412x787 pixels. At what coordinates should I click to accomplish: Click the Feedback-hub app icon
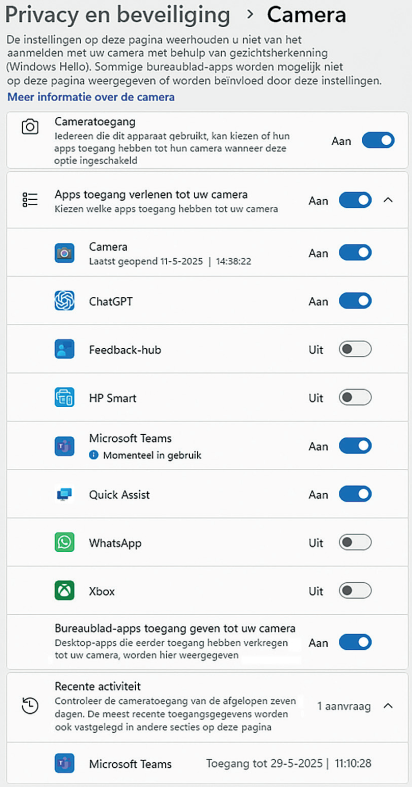(x=64, y=349)
